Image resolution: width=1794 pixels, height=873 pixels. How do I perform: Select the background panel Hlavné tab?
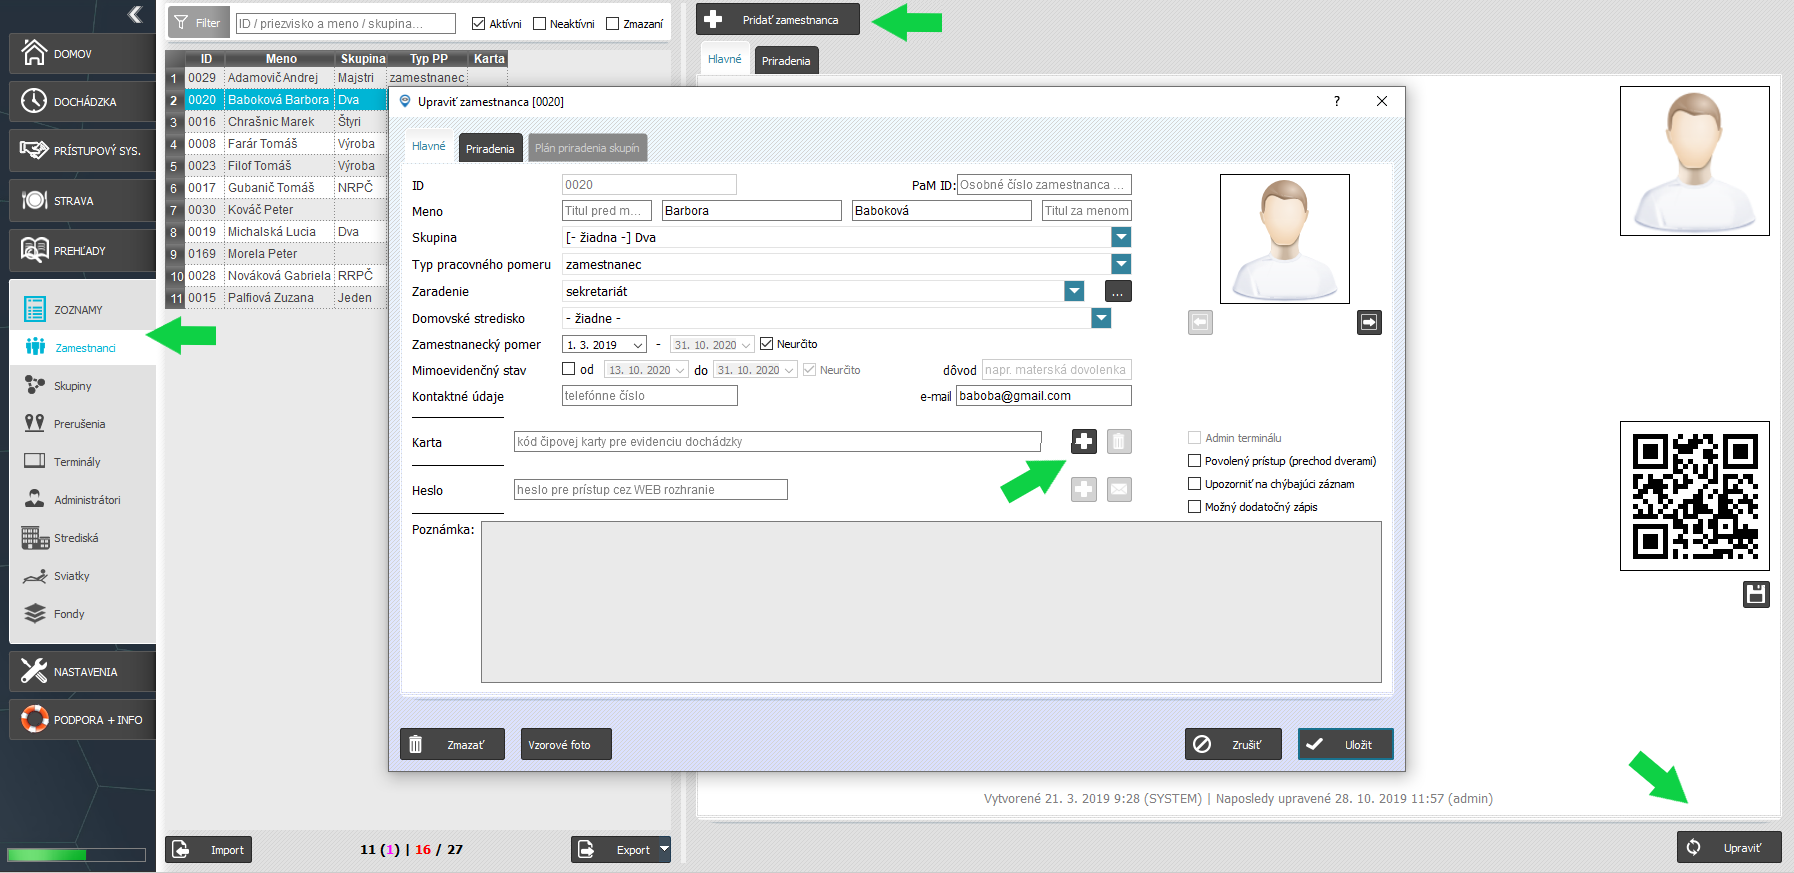tap(725, 59)
